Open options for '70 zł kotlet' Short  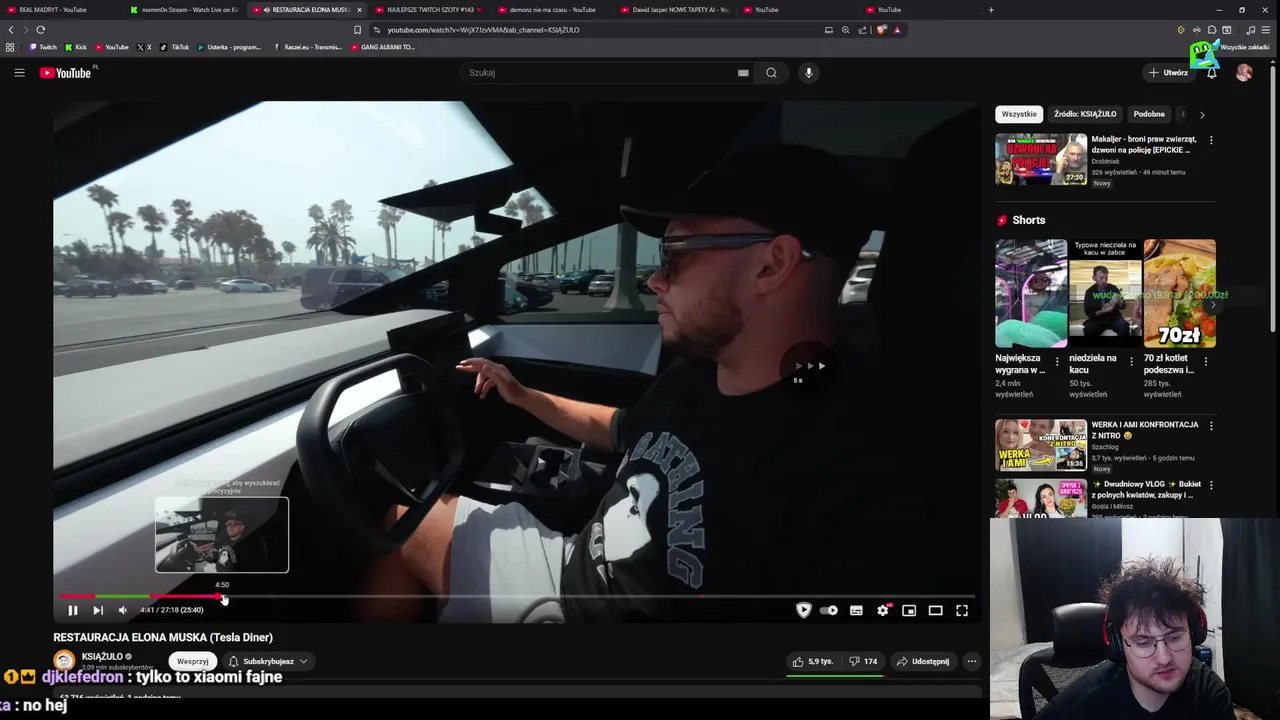coord(1205,361)
